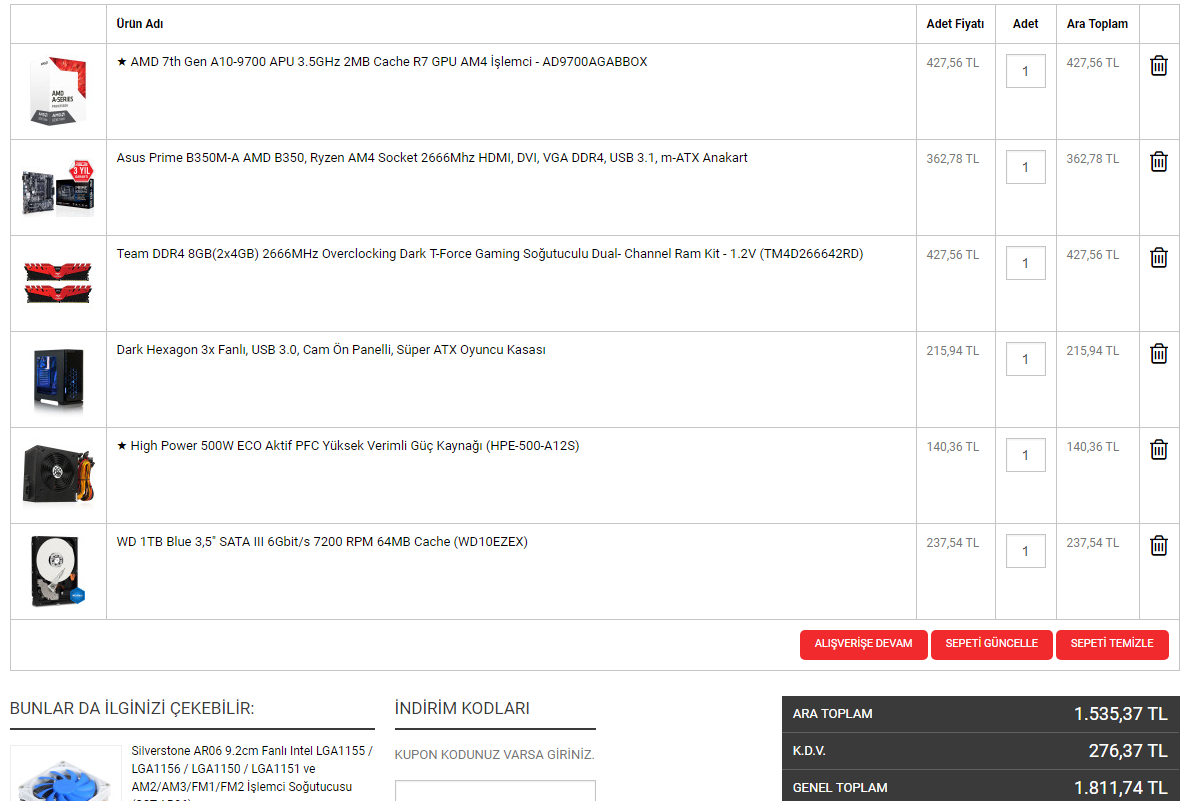The width and height of the screenshot is (1183, 801).
Task: Click the Ara Toplam column header
Action: pos(1097,24)
